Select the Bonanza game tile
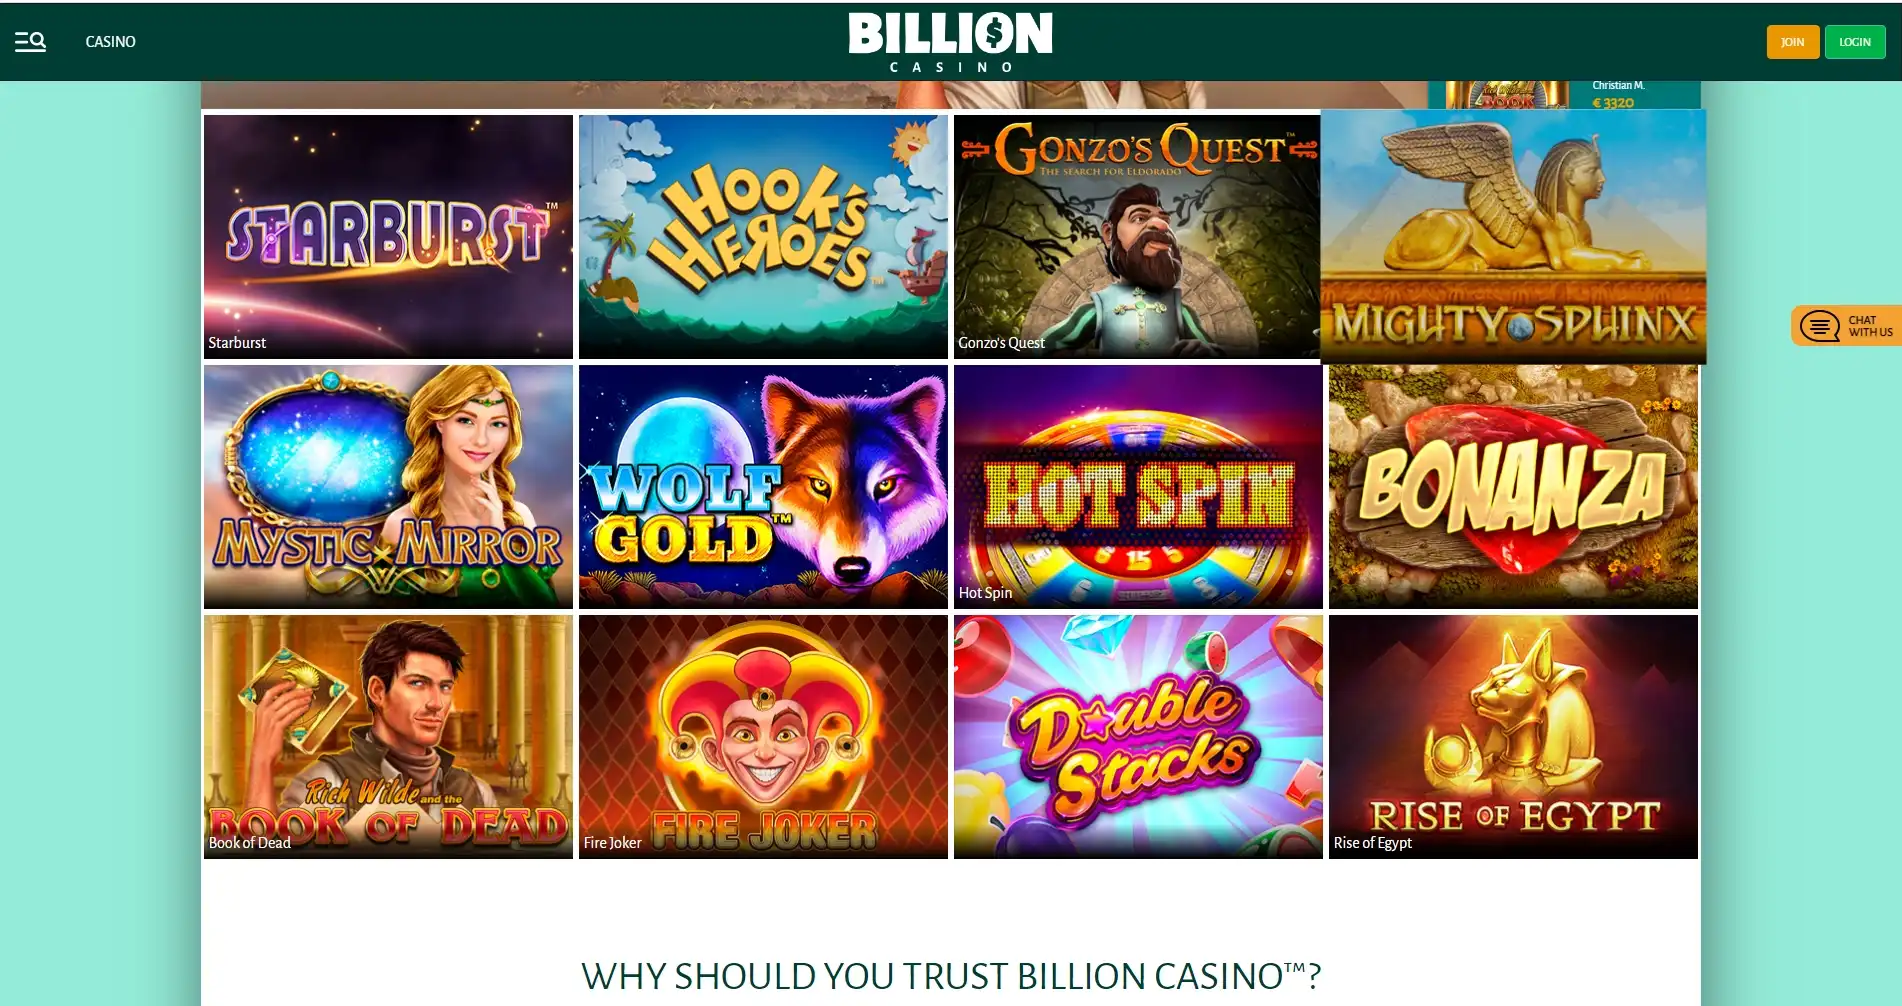This screenshot has width=1902, height=1006. click(1513, 486)
